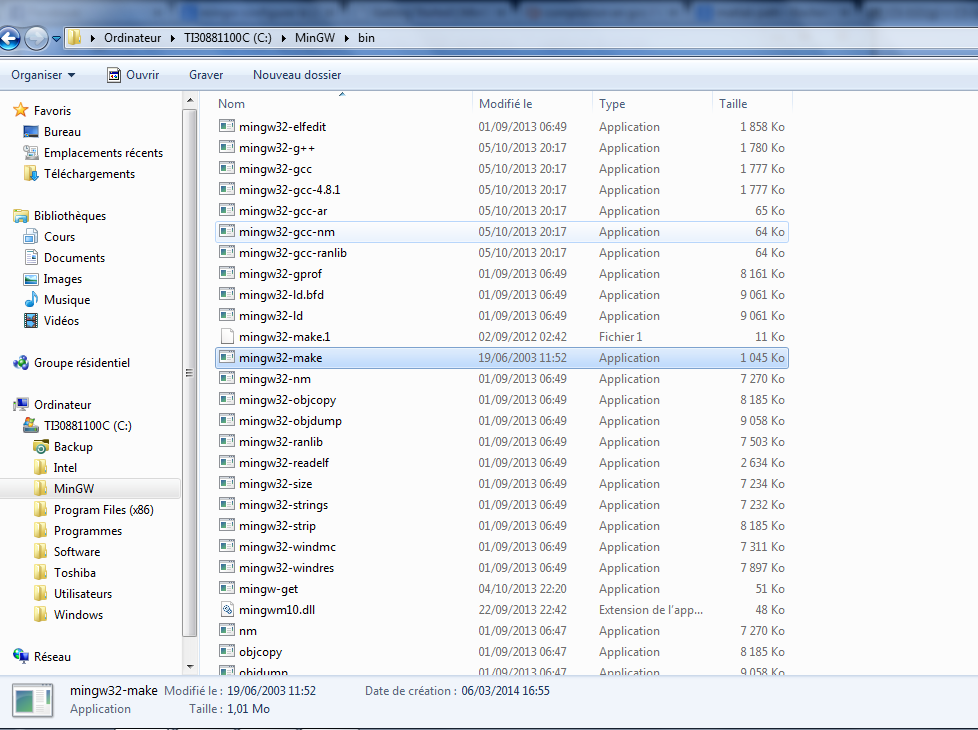Click the navigation pane scrollbar thumb
Viewport: 978px width, 730px height.
tap(190, 372)
